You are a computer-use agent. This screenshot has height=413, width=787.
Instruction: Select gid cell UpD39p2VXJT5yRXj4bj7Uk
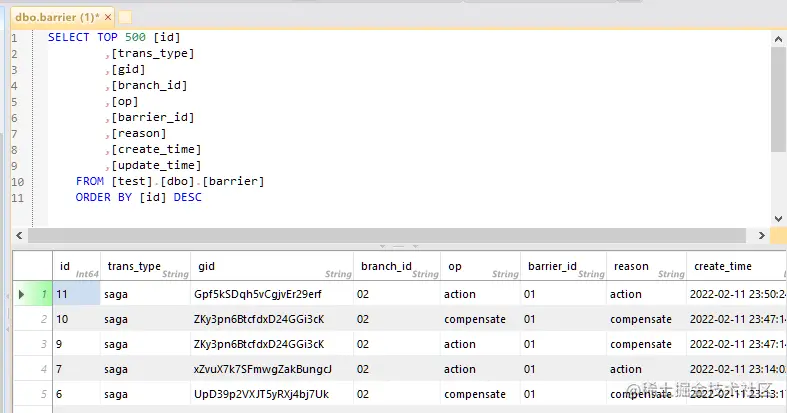tap(272, 394)
